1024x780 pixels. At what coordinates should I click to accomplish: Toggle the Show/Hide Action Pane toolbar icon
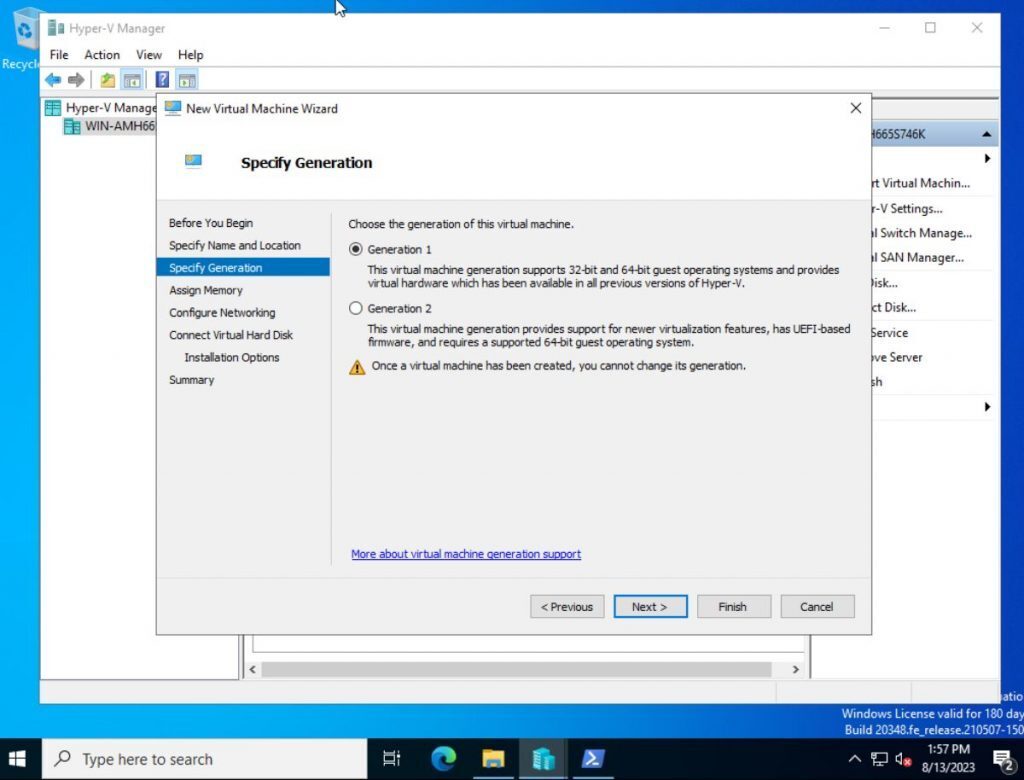click(187, 80)
